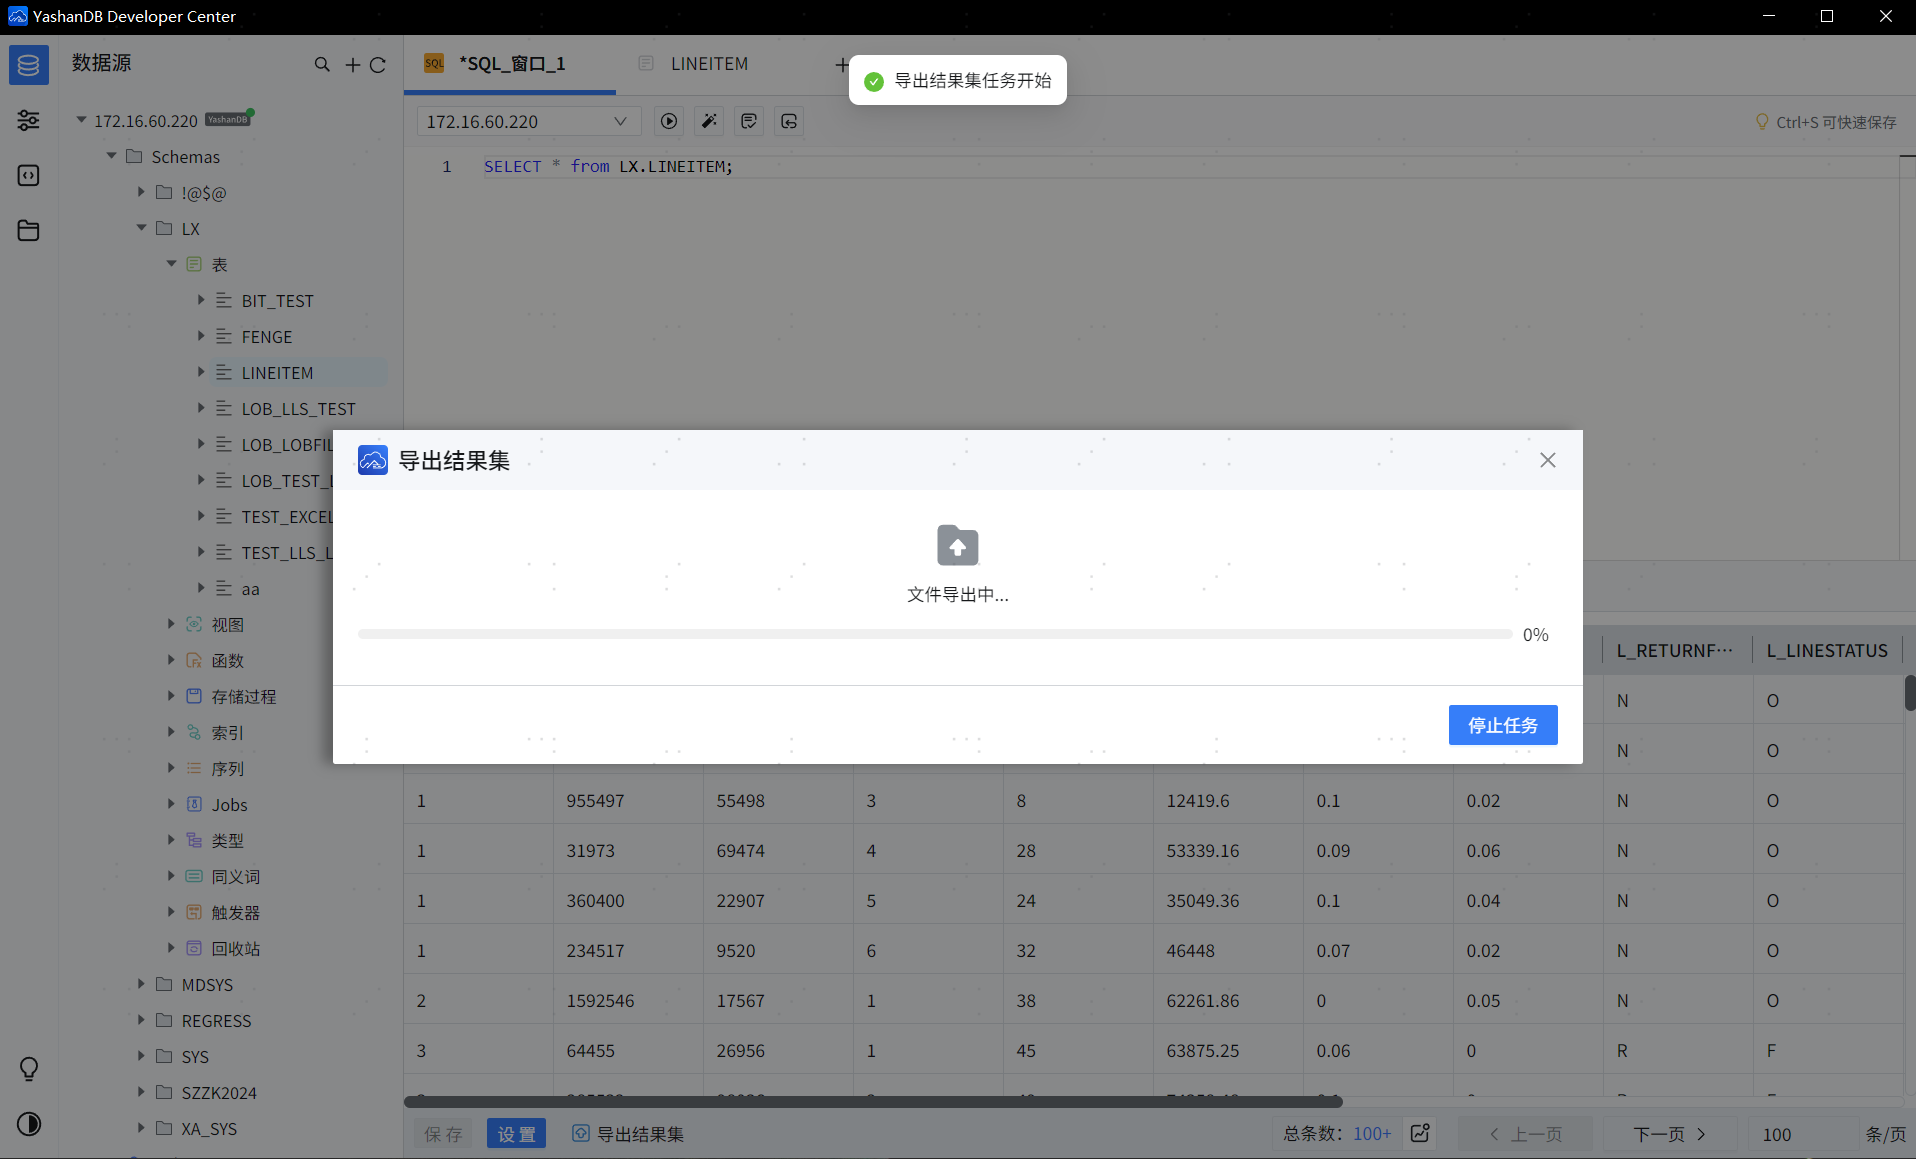
Task: Close the export result set dialog
Action: click(x=1548, y=460)
